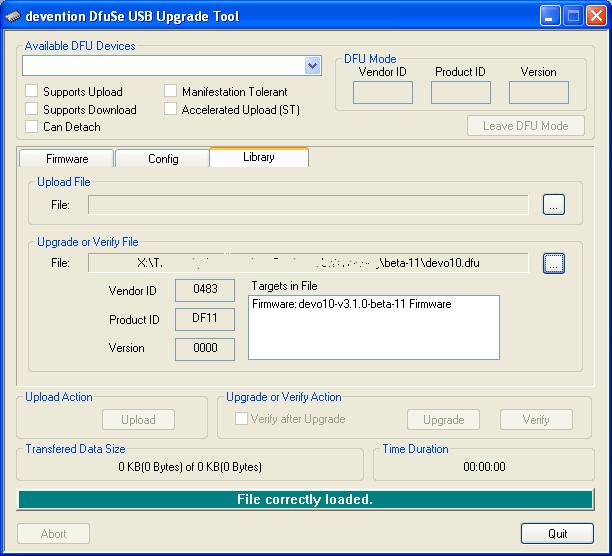Click the file Product ID field DF11

pyautogui.click(x=205, y=319)
